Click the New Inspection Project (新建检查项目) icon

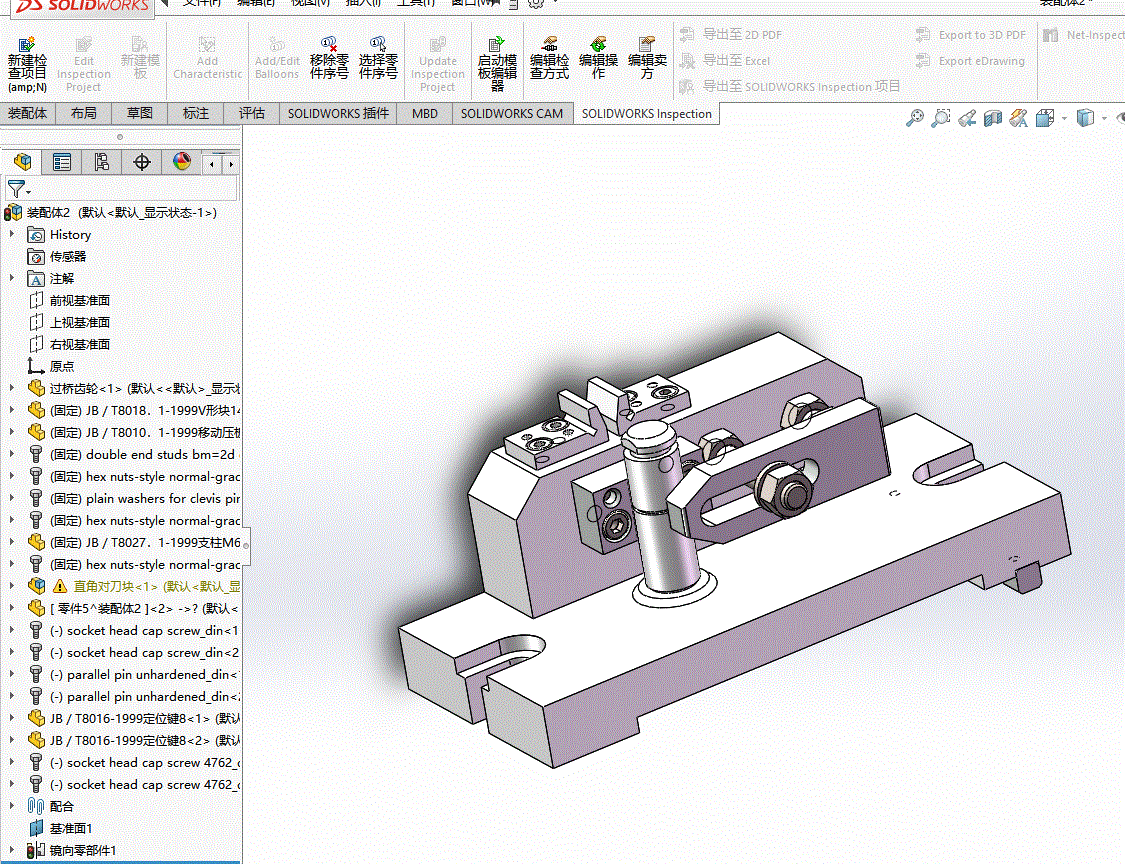[27, 60]
